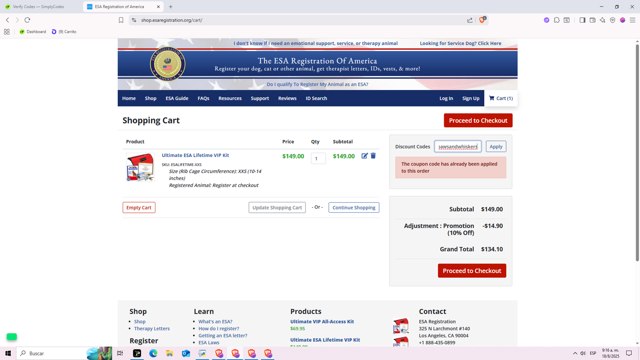
Task: Click Proceed to Checkout below Grand Total
Action: click(x=472, y=271)
